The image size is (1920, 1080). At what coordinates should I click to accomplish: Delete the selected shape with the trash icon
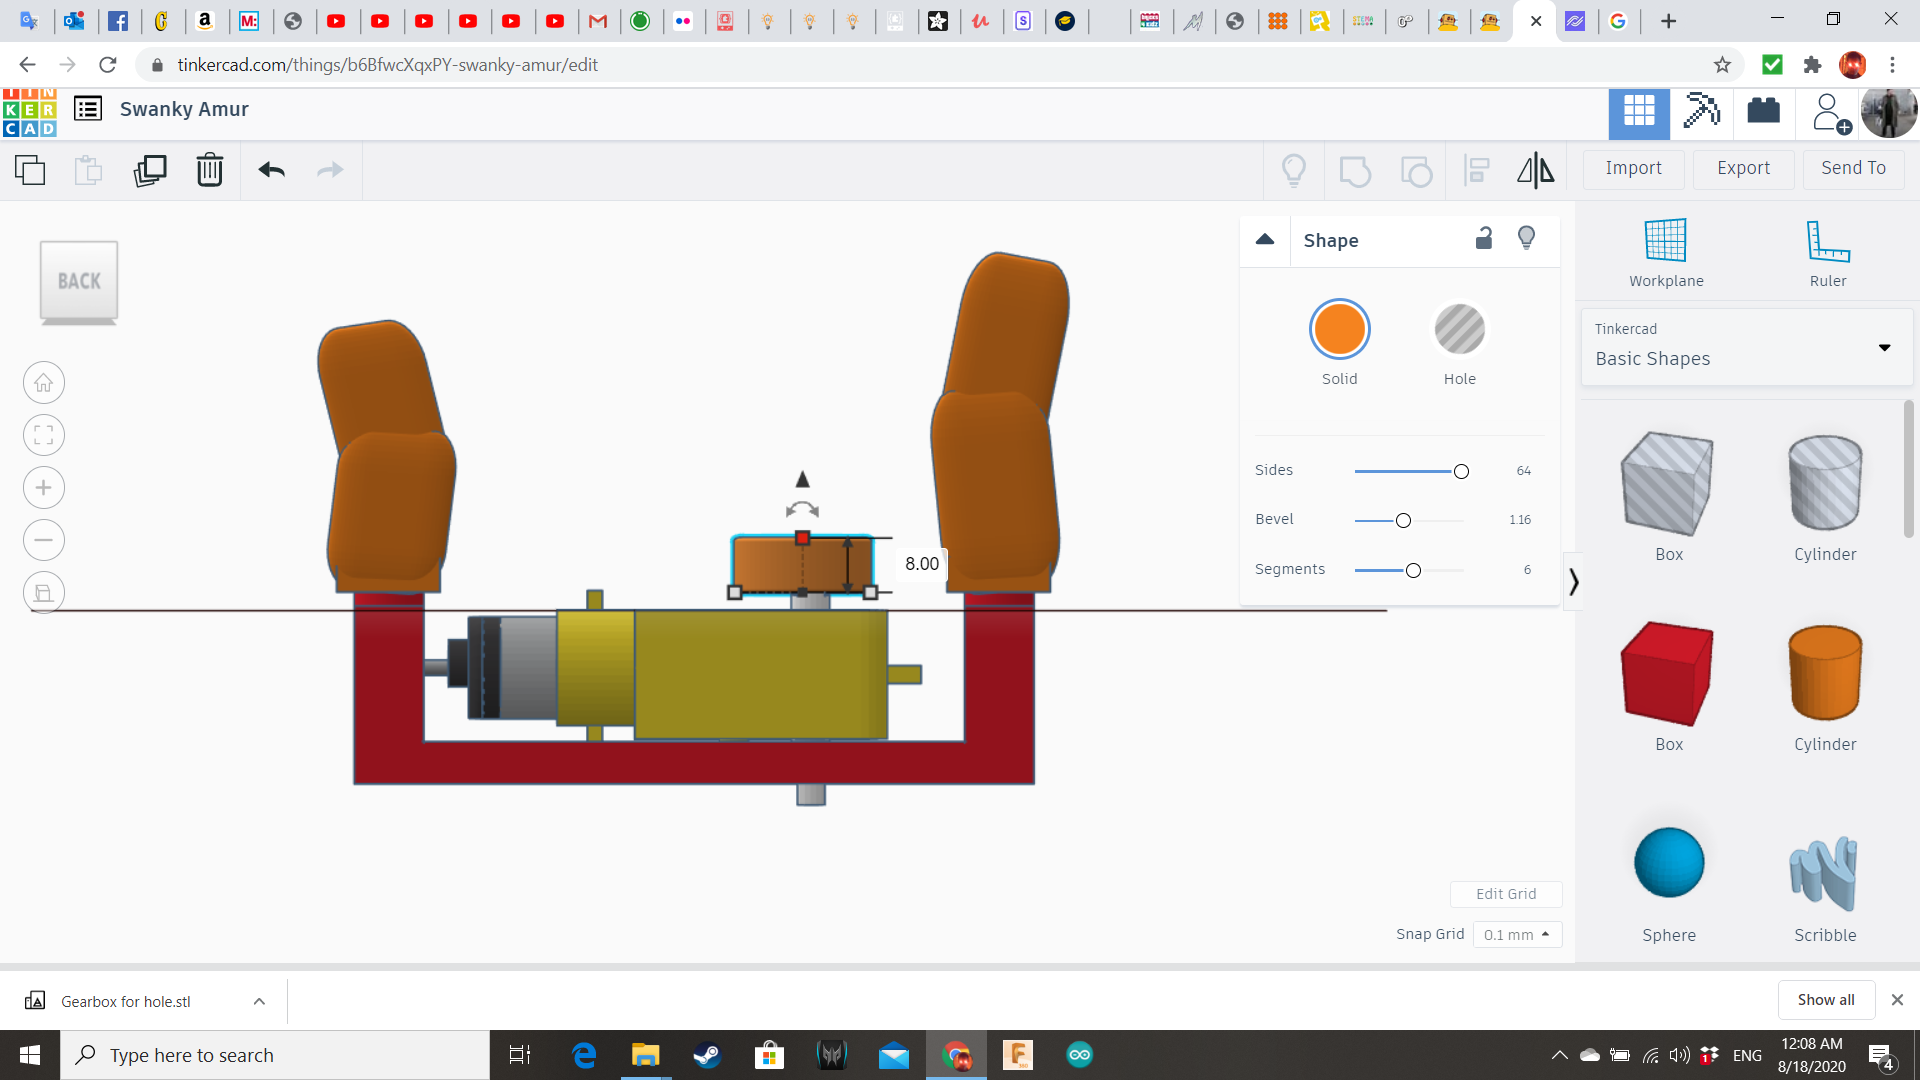(210, 170)
